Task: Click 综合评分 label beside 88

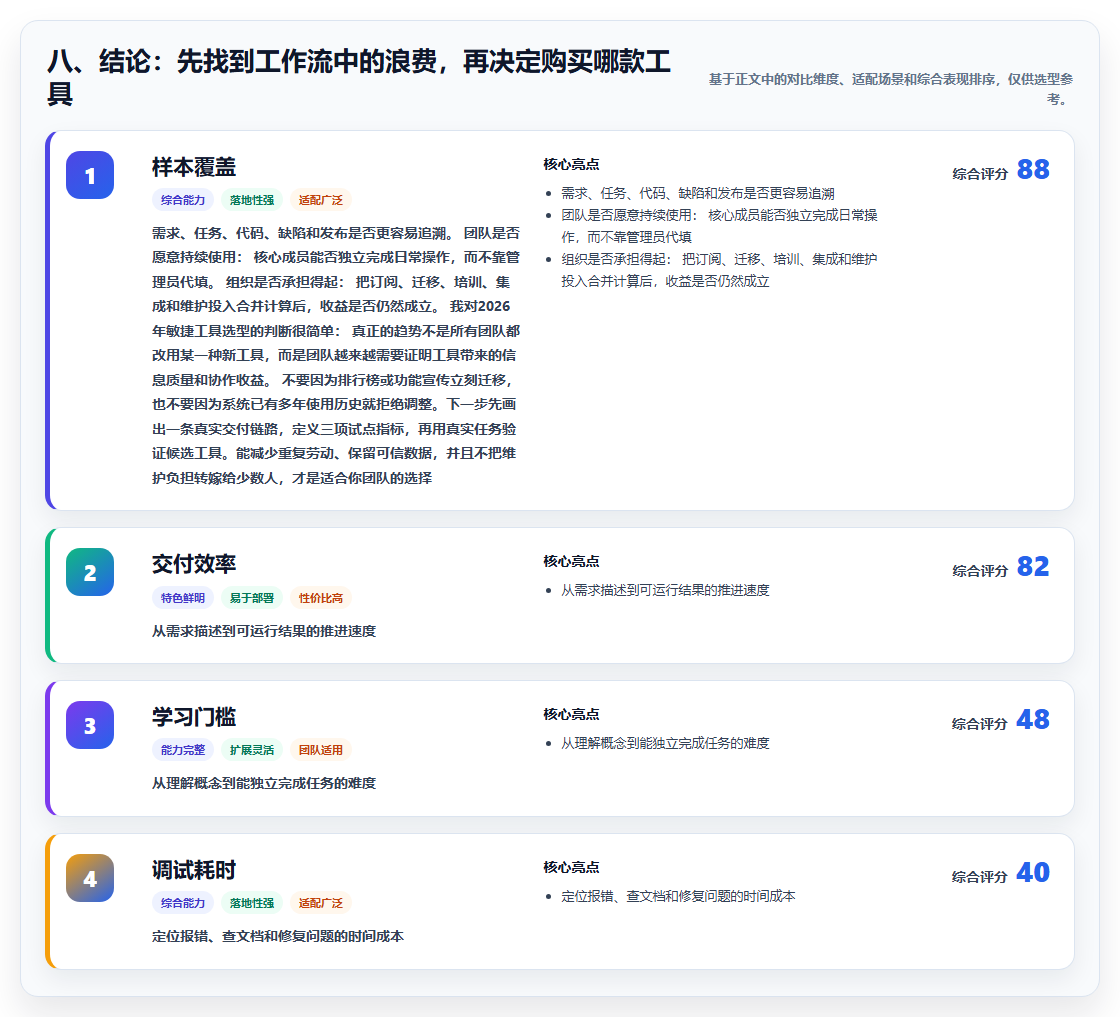Action: click(x=980, y=174)
